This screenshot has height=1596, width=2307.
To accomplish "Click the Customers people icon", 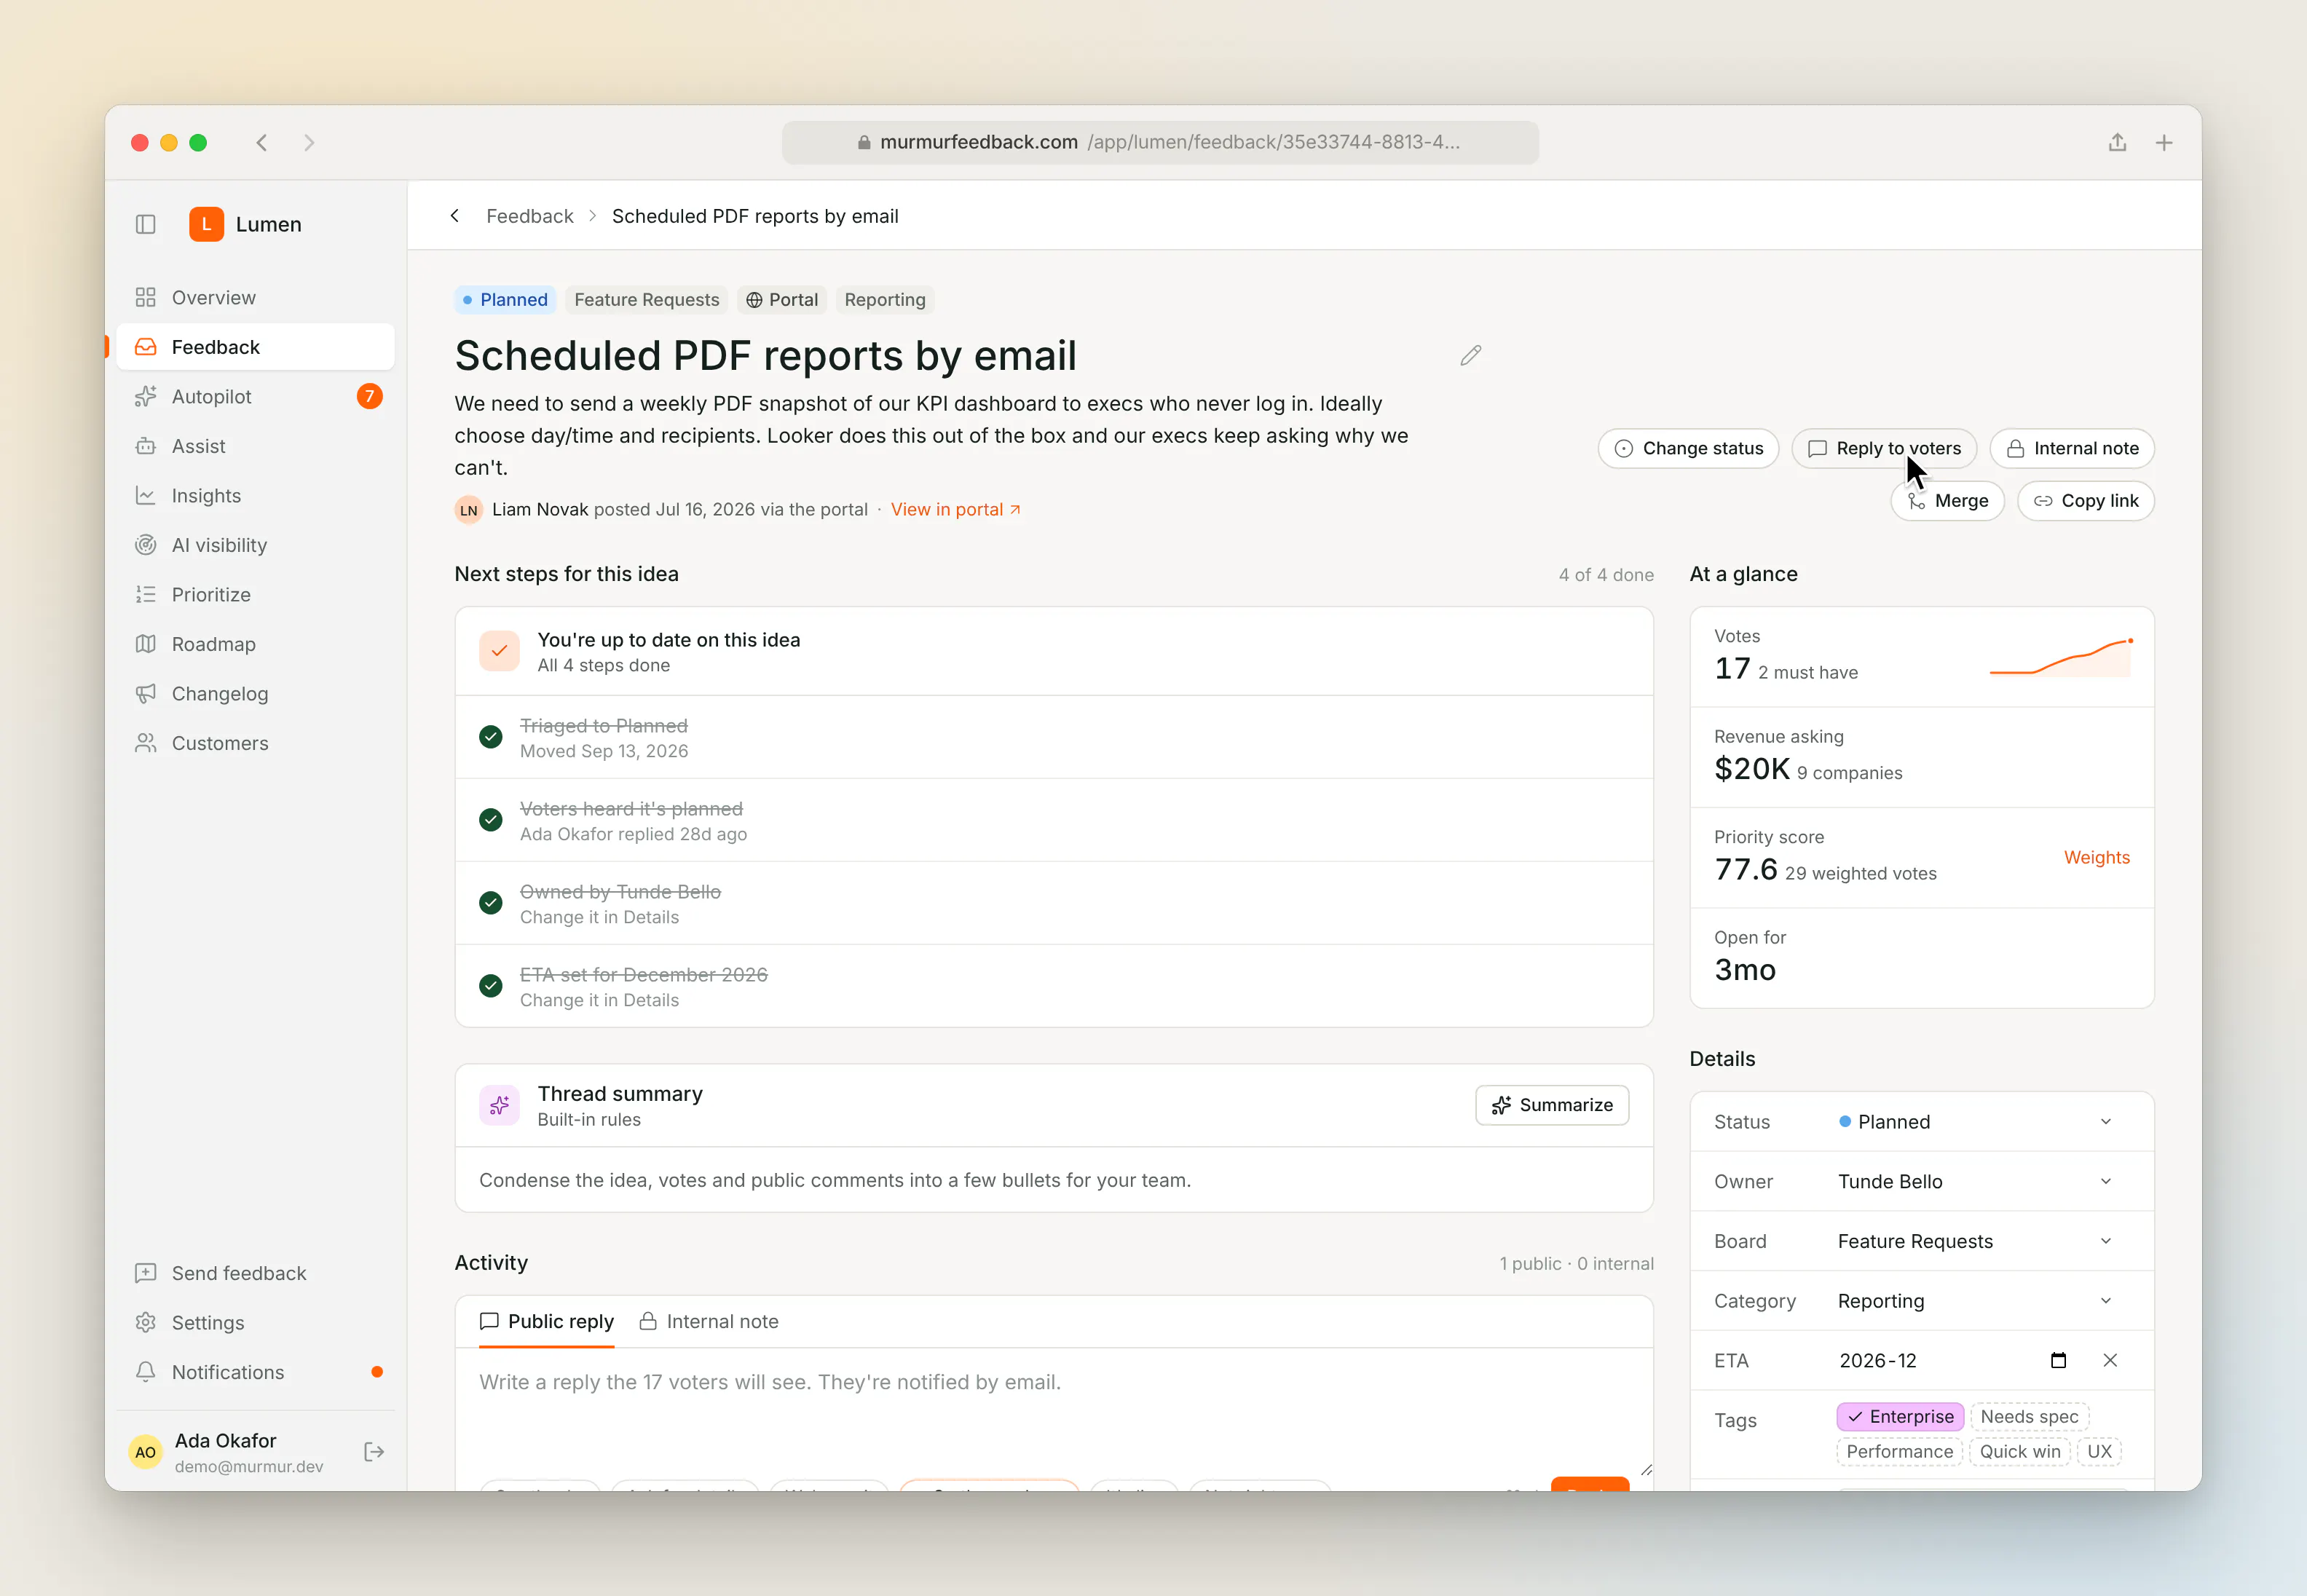I will (146, 743).
